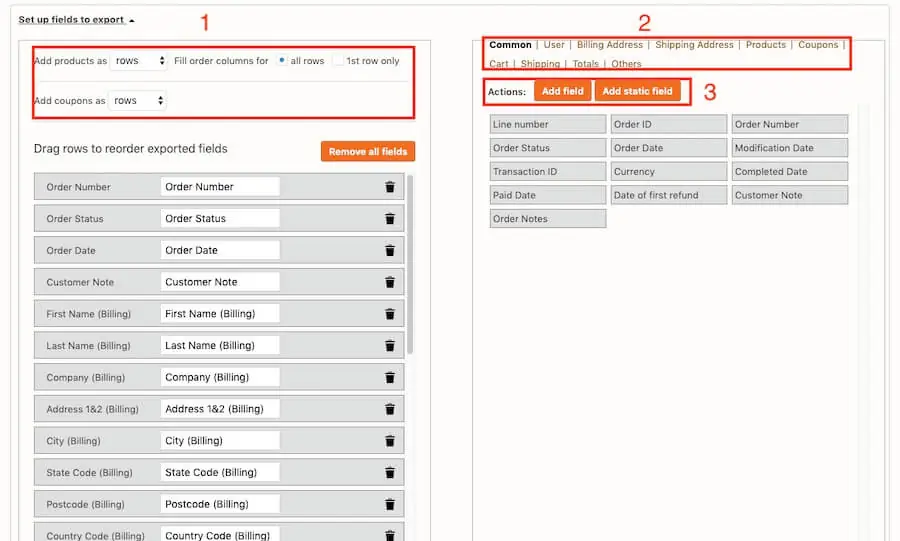900x541 pixels.
Task: Edit the Address 1&2 (Billing) name input
Action: (x=220, y=409)
